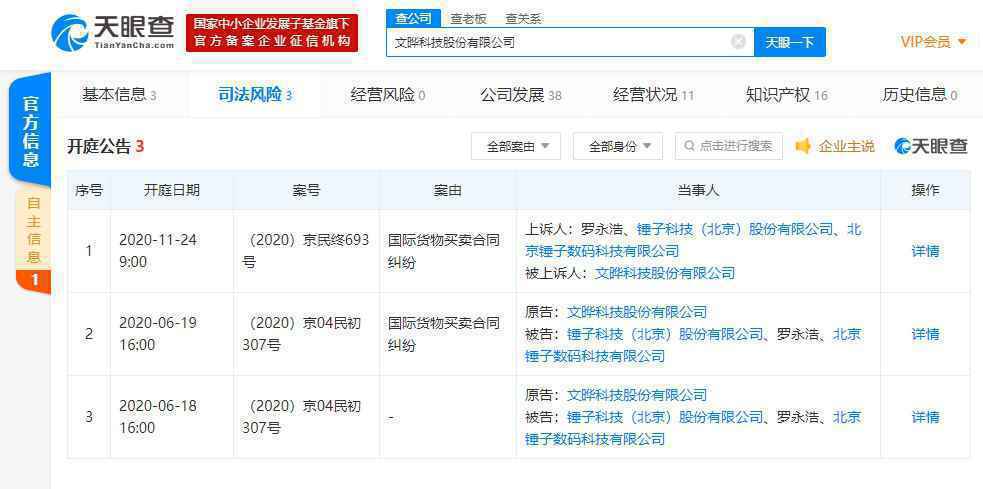Click the 案号 column header
983x489 pixels.
(x=306, y=191)
